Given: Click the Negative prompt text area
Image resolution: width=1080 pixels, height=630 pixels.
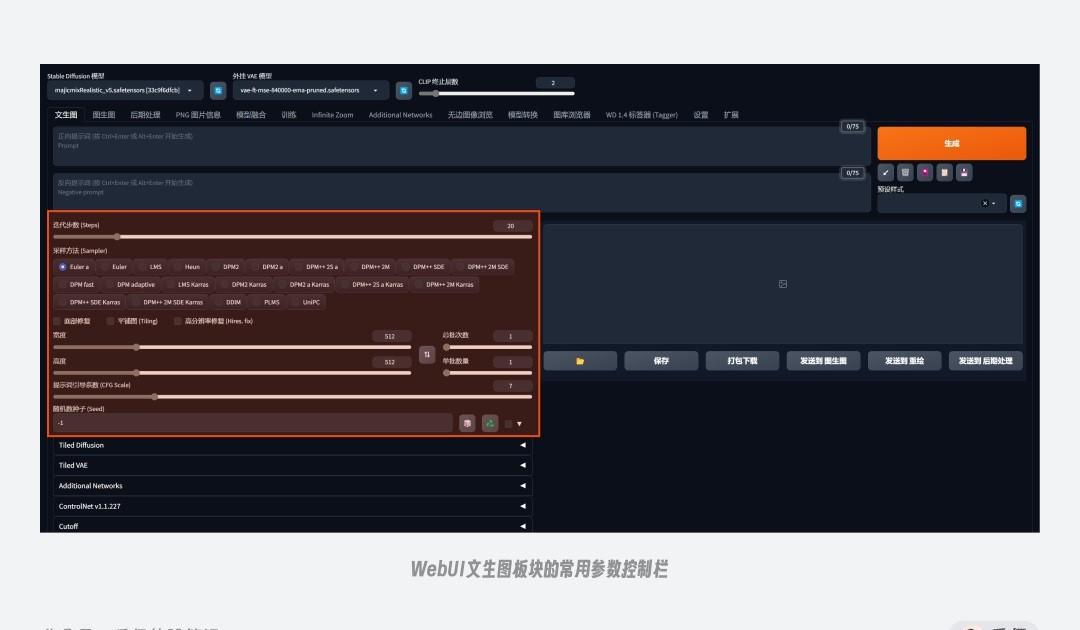Looking at the screenshot, I should click(x=461, y=192).
